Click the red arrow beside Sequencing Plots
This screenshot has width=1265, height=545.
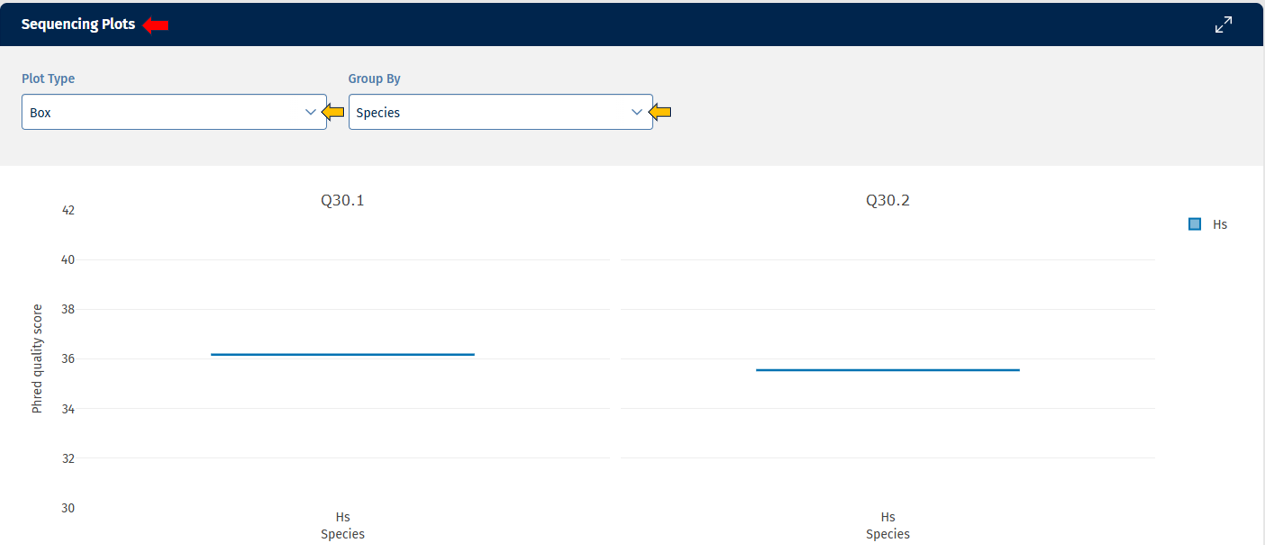click(155, 25)
